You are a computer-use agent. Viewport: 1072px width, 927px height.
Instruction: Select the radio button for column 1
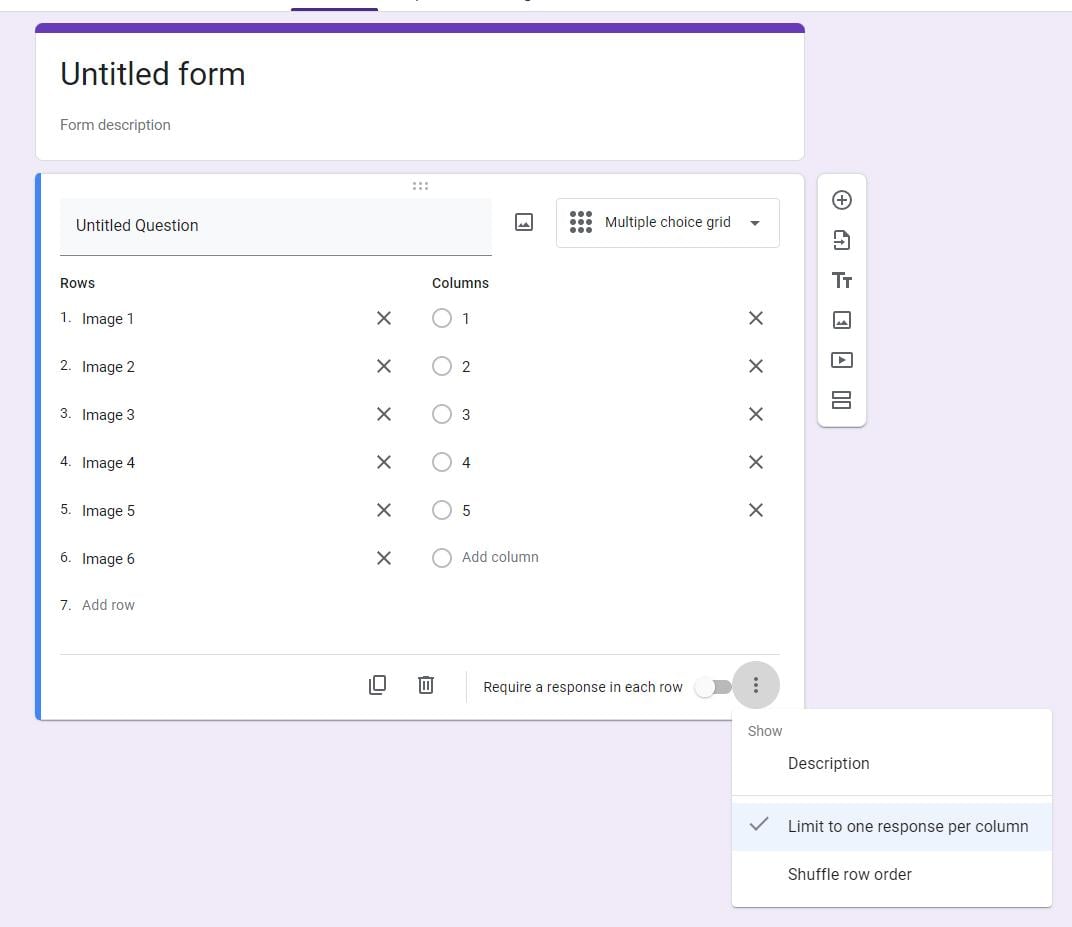(x=442, y=318)
